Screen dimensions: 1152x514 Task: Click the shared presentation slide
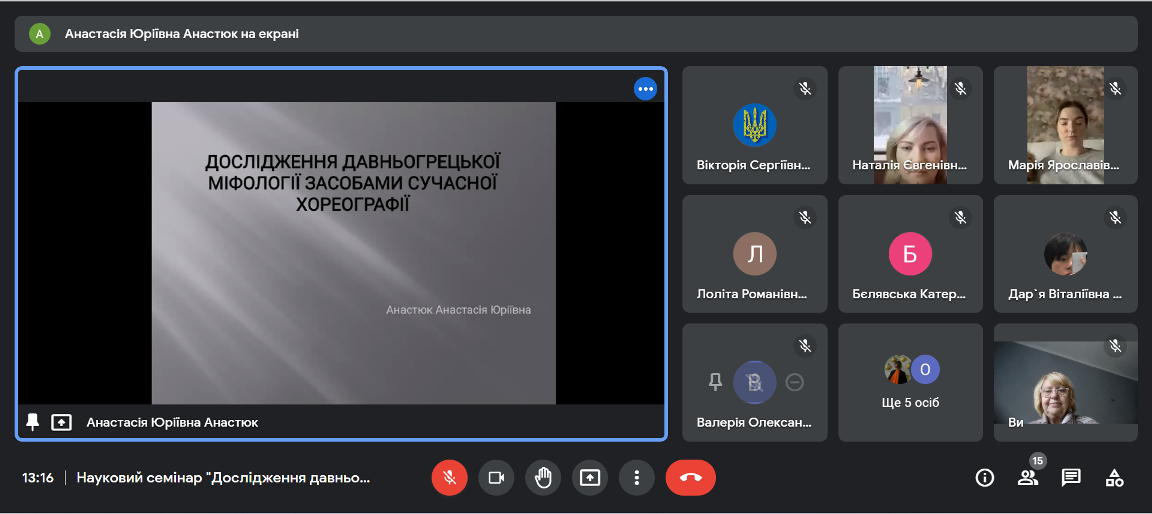pyautogui.click(x=353, y=252)
